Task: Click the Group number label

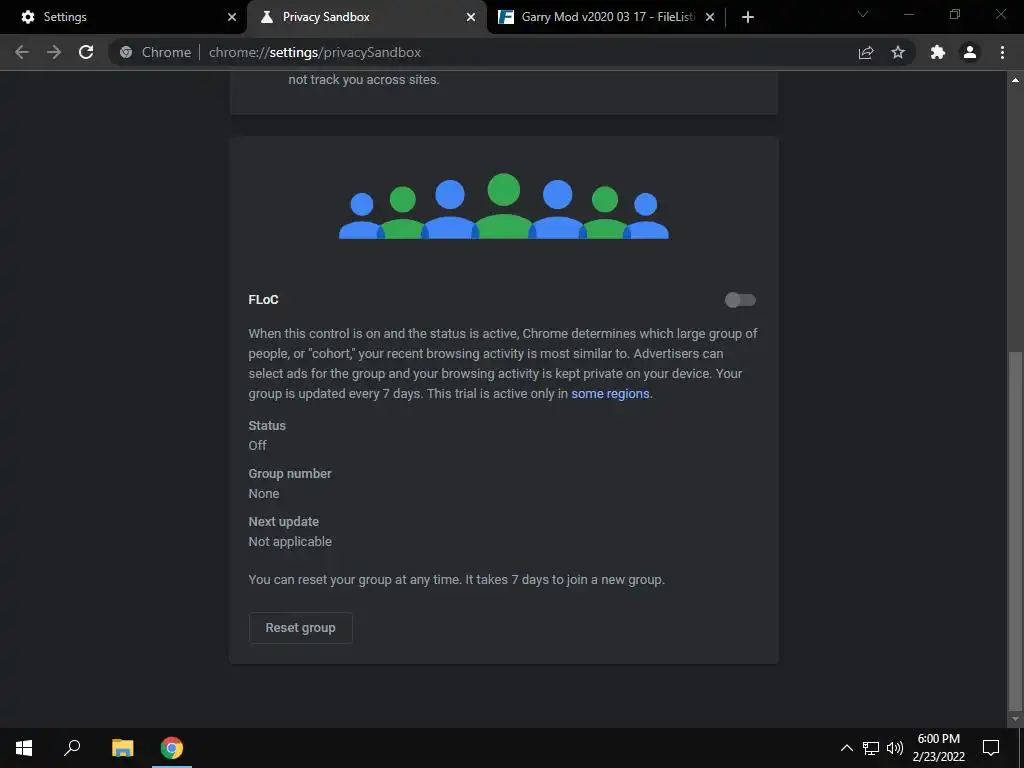Action: pyautogui.click(x=290, y=473)
